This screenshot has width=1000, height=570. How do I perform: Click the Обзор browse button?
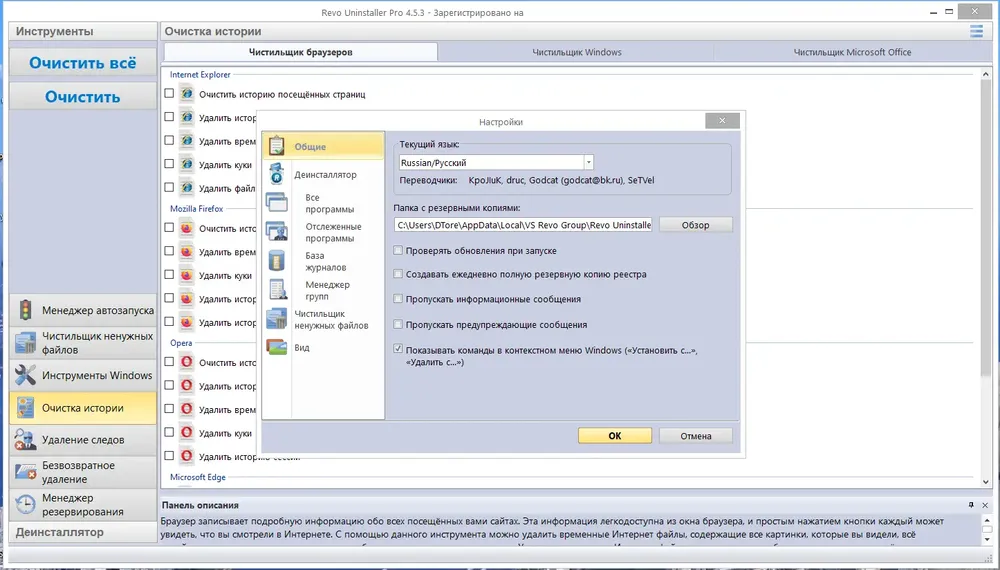click(695, 225)
